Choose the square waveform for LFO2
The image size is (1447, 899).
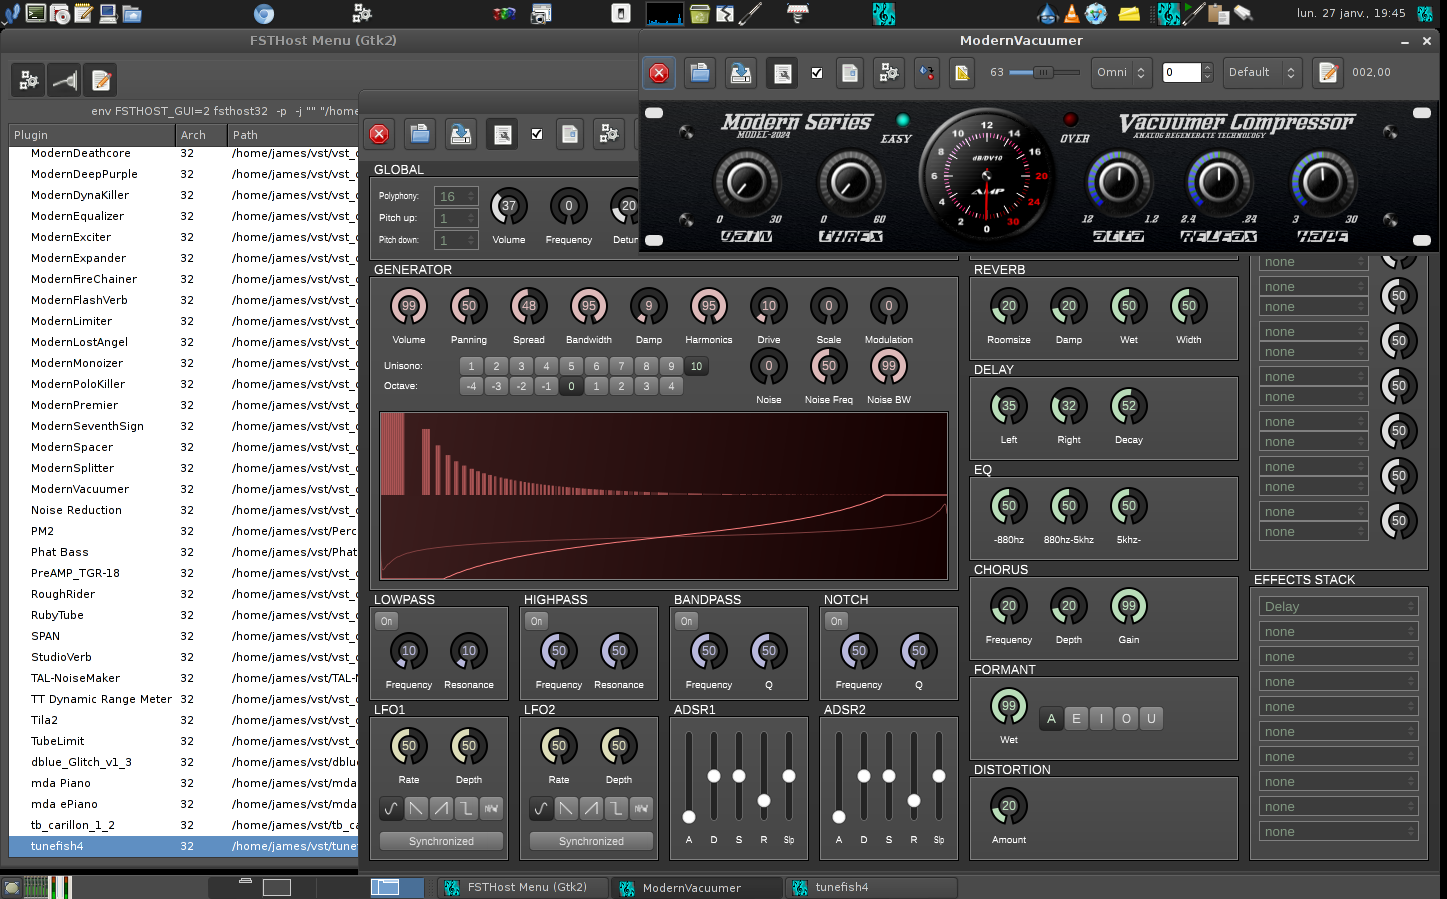pos(616,808)
